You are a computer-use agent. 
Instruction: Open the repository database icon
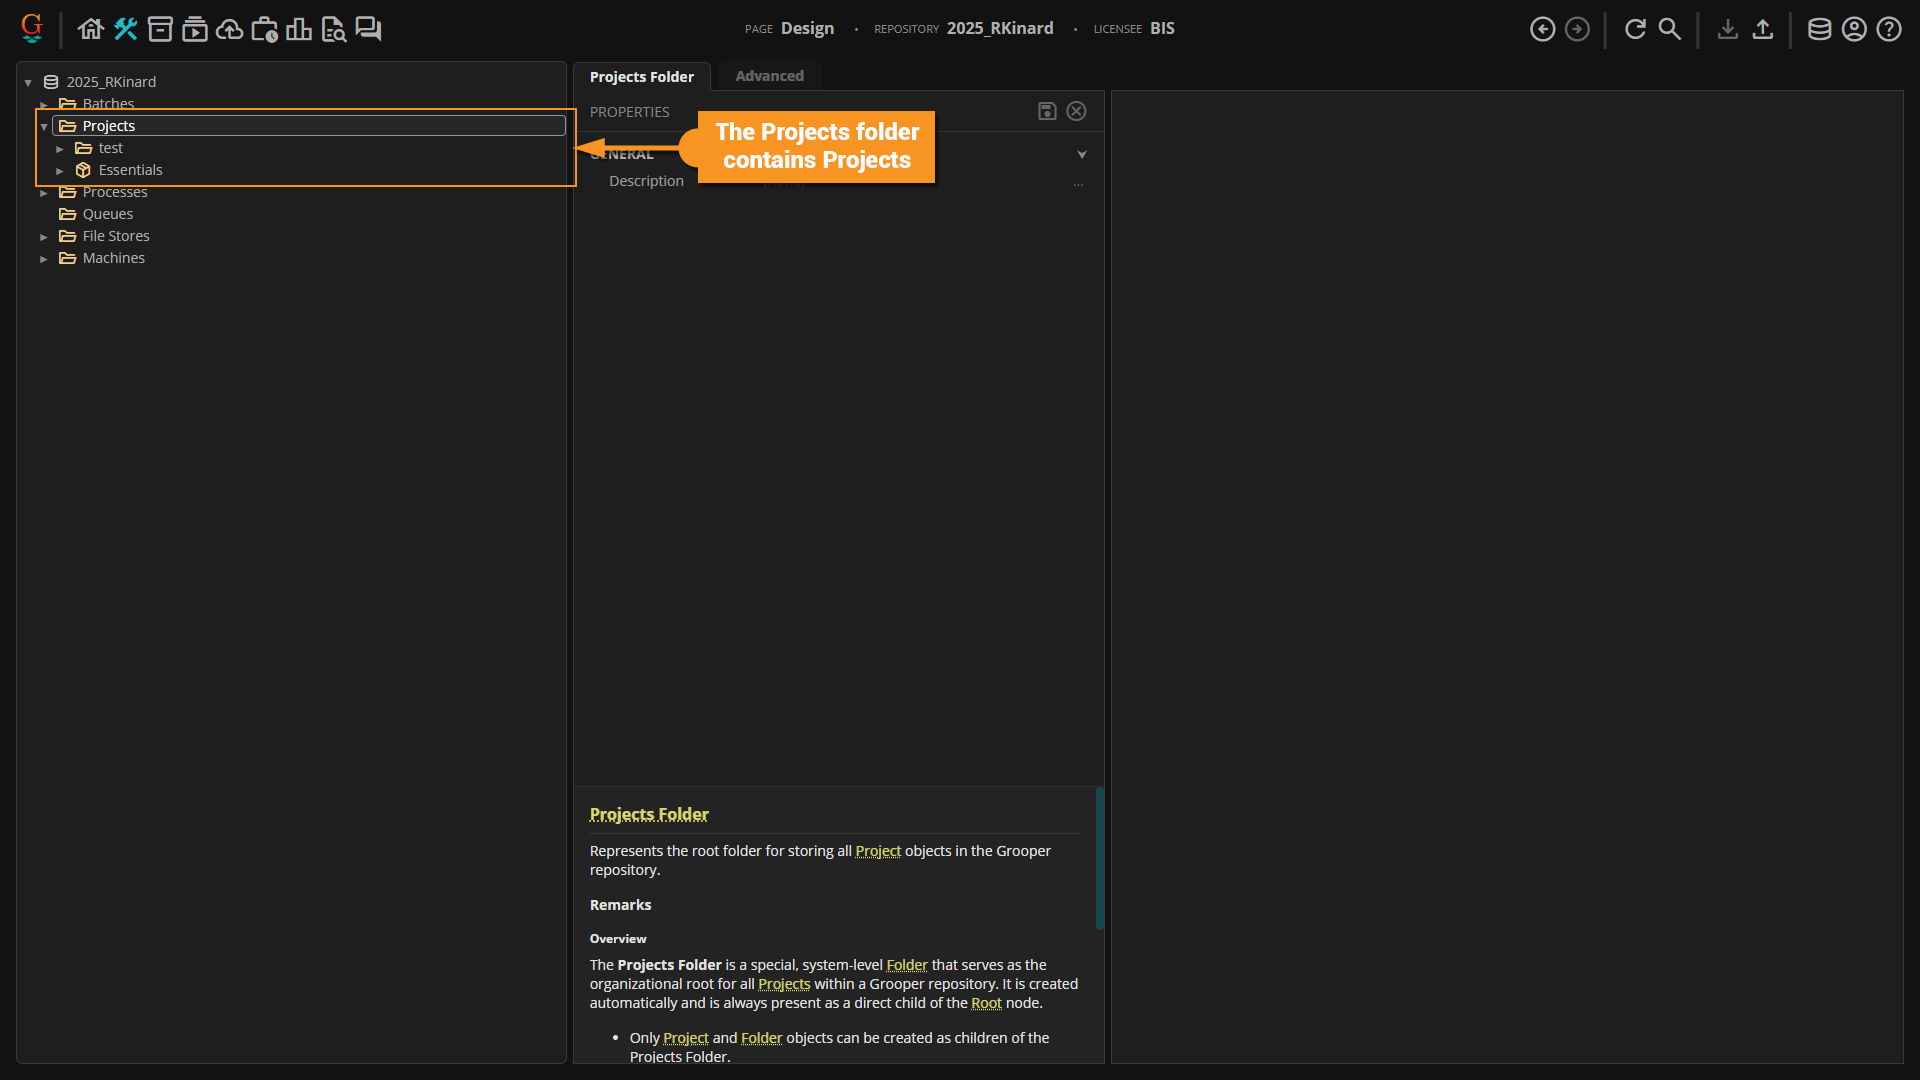point(1819,29)
